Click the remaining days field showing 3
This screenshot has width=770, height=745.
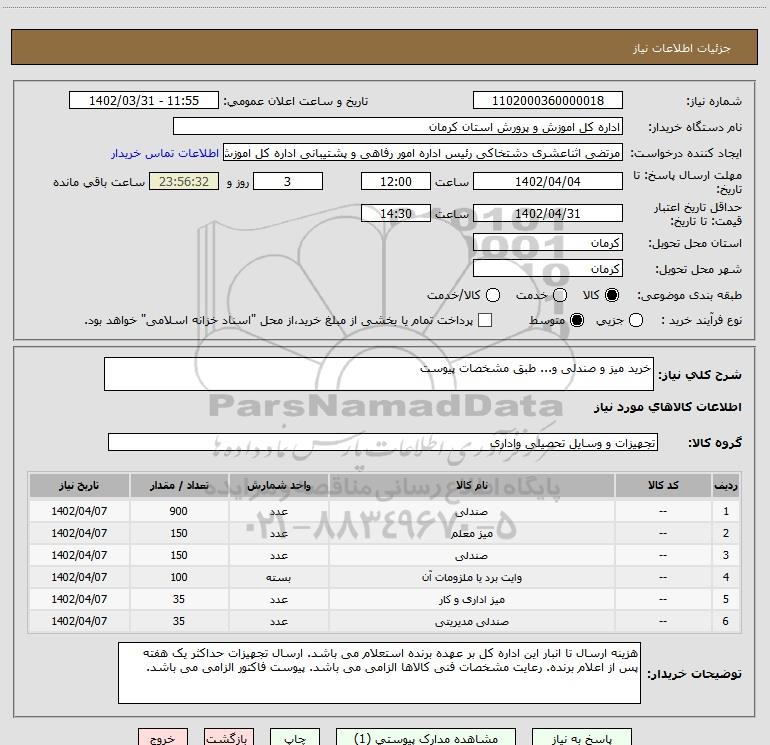[288, 181]
